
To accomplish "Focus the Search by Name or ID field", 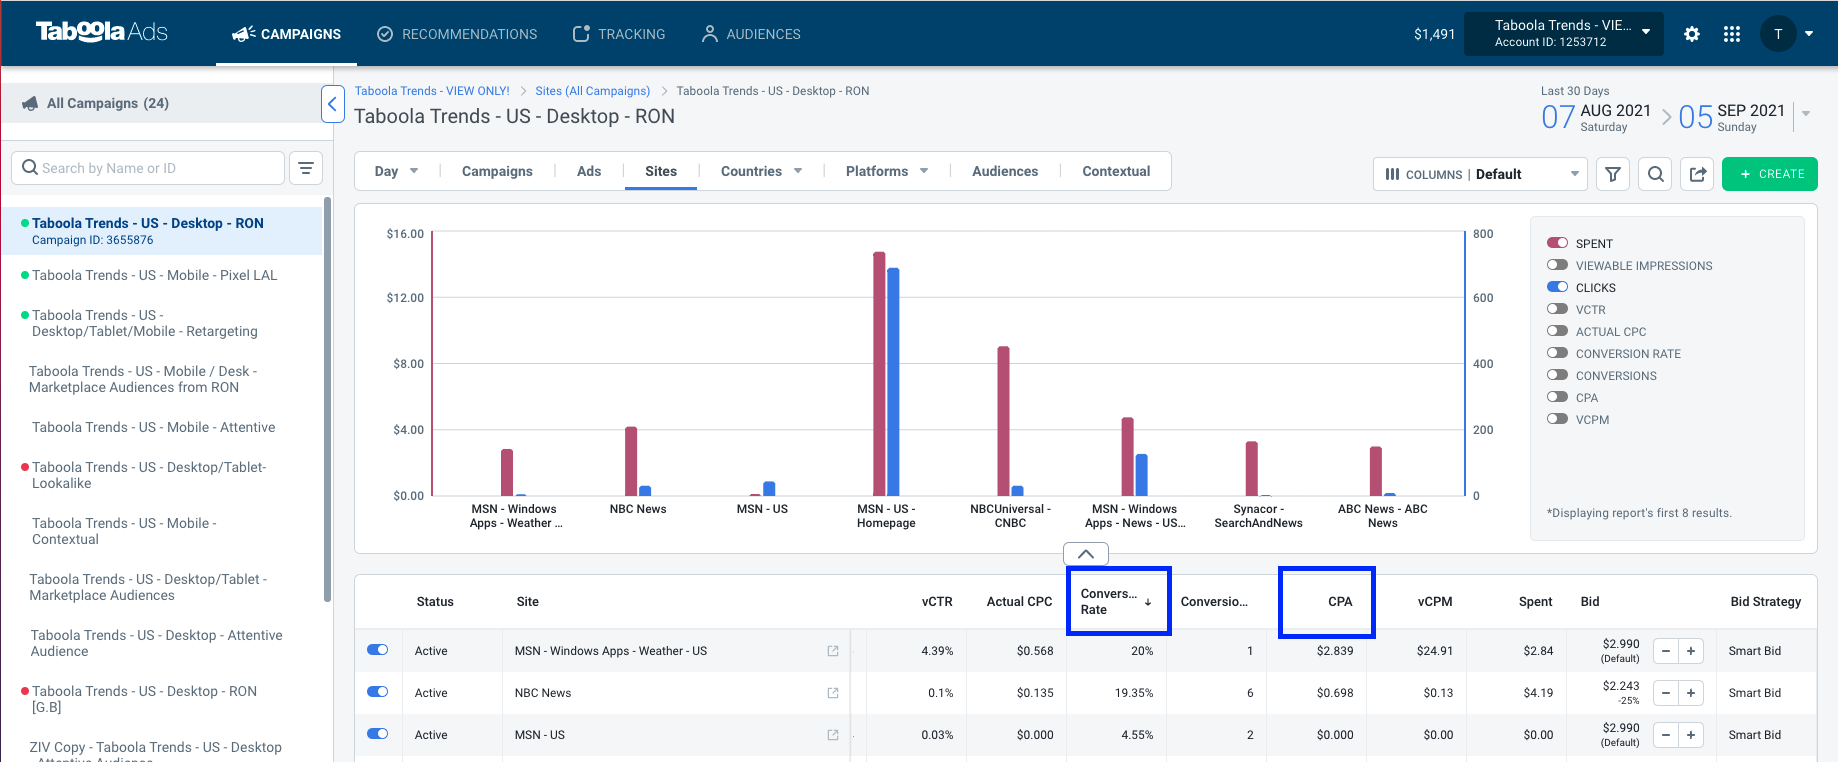I will click(148, 168).
